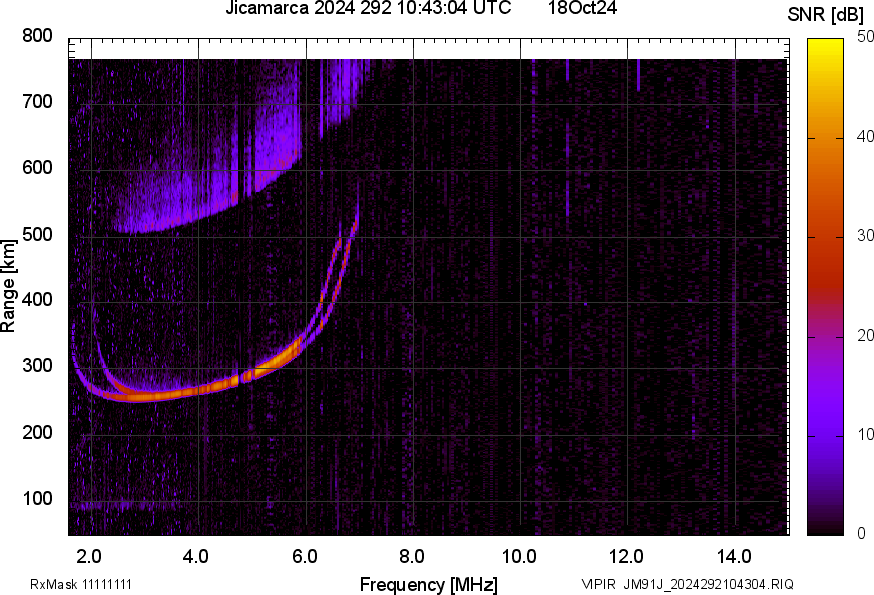Click the 'SNR [dB]' colorbar title
The image size is (874, 595).
pyautogui.click(x=825, y=15)
